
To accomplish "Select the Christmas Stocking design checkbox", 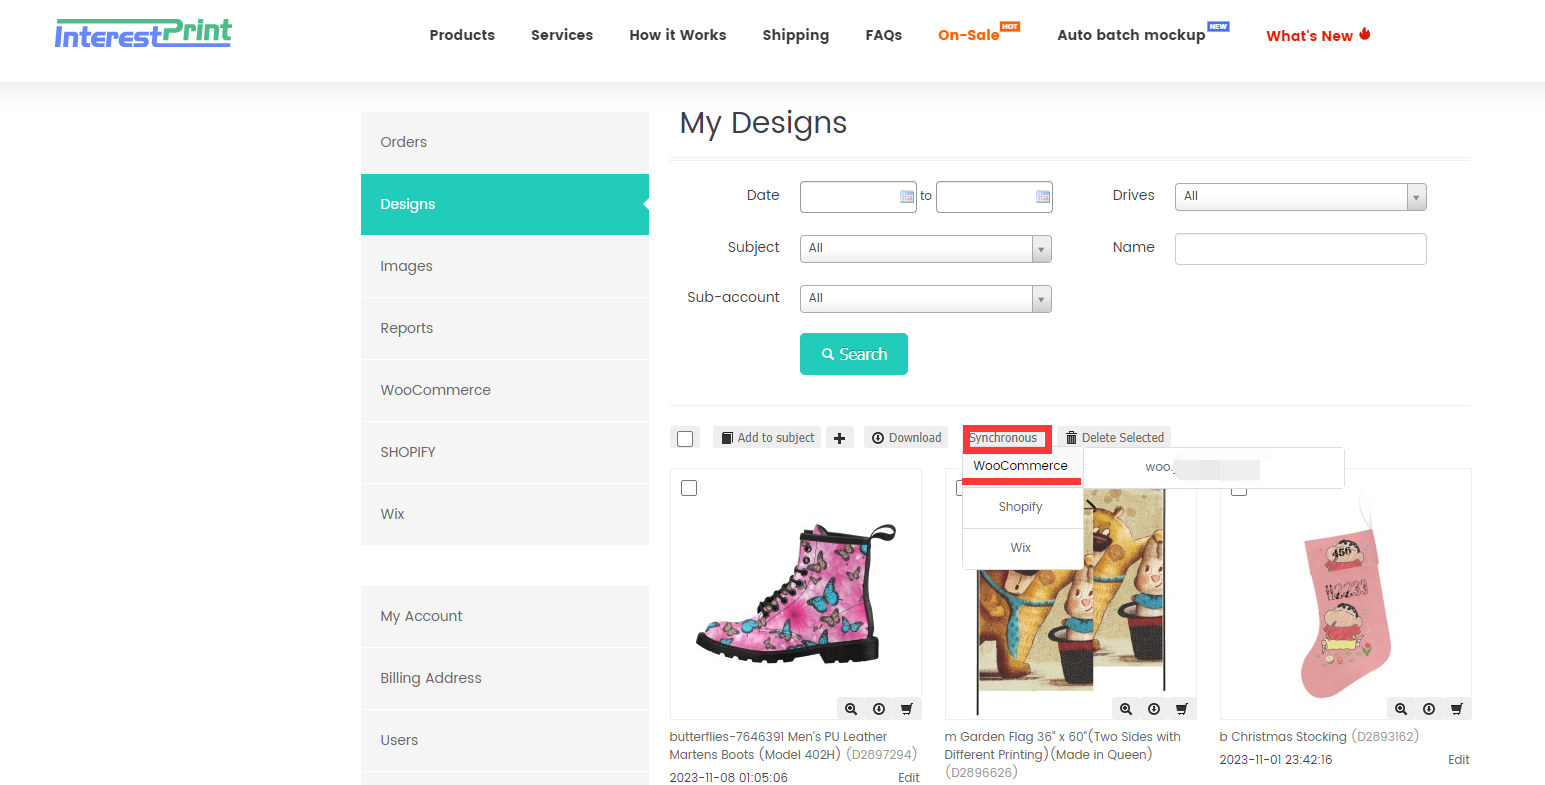I will 1239,489.
